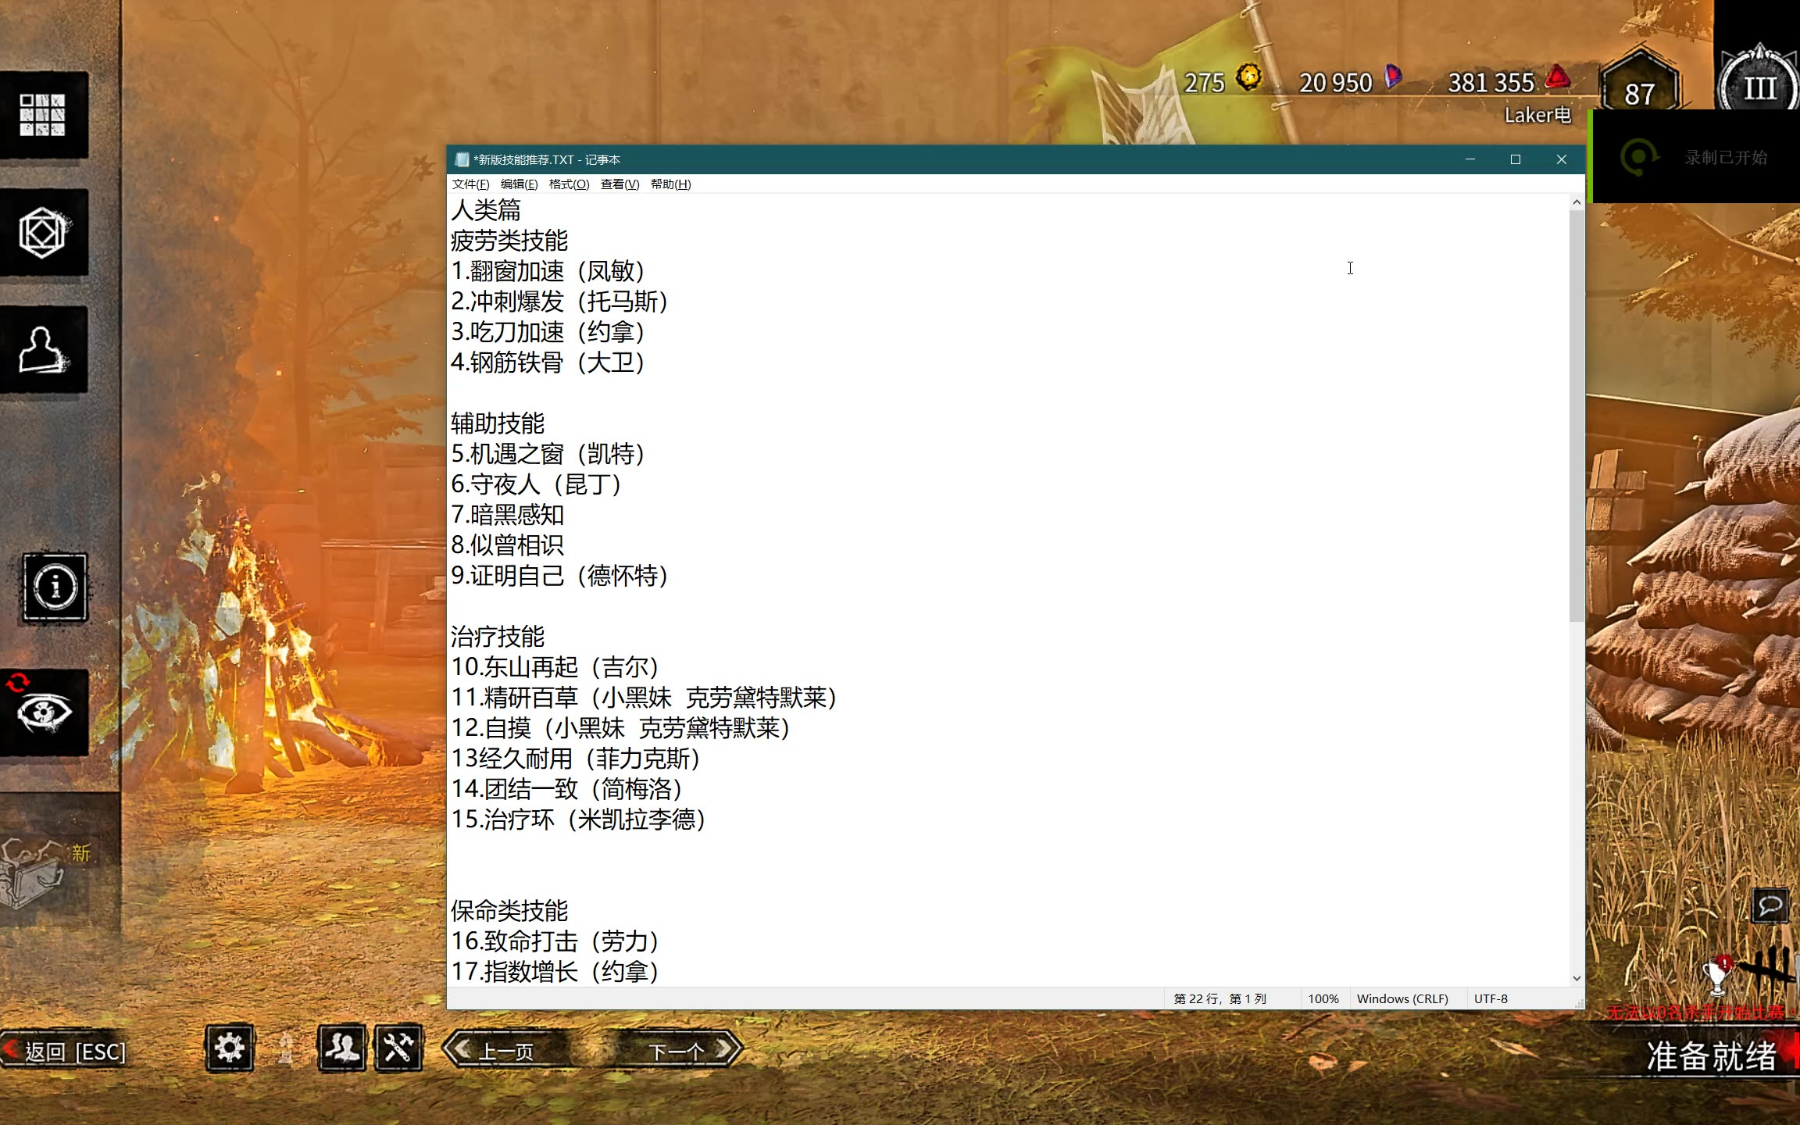Click scroll down arrow in Notepad

pyautogui.click(x=1576, y=978)
